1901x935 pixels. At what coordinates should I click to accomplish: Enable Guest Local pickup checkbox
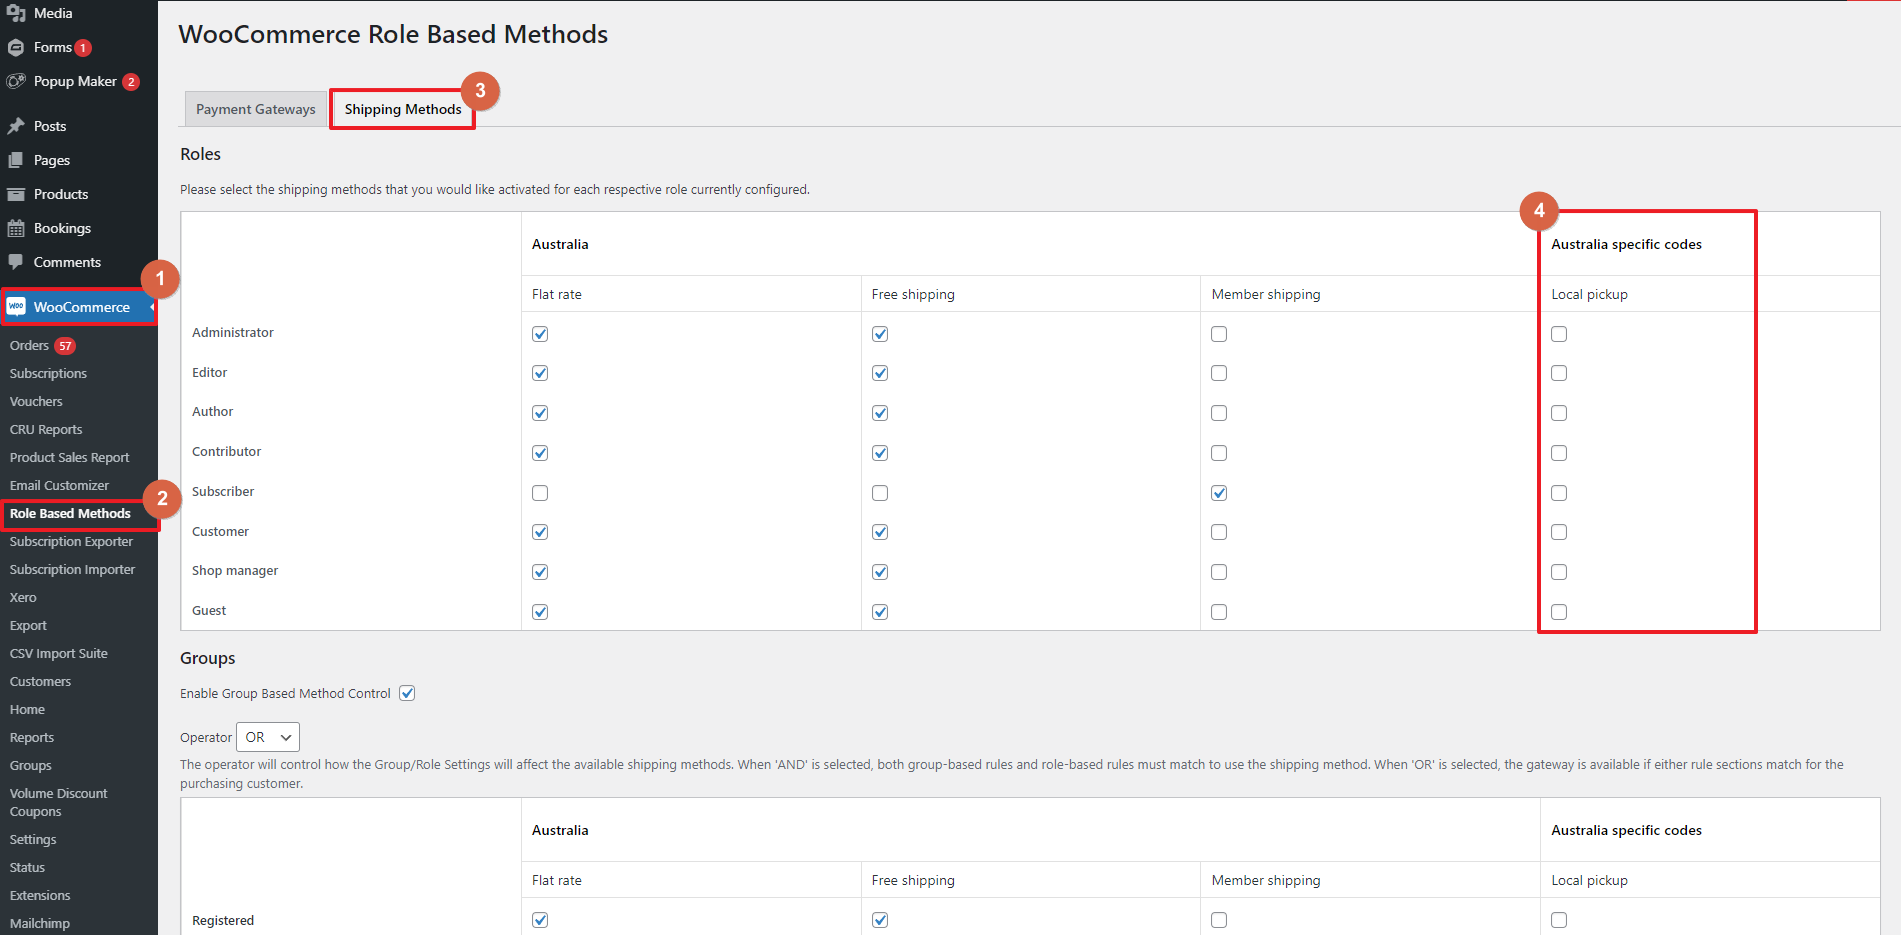pos(1559,612)
